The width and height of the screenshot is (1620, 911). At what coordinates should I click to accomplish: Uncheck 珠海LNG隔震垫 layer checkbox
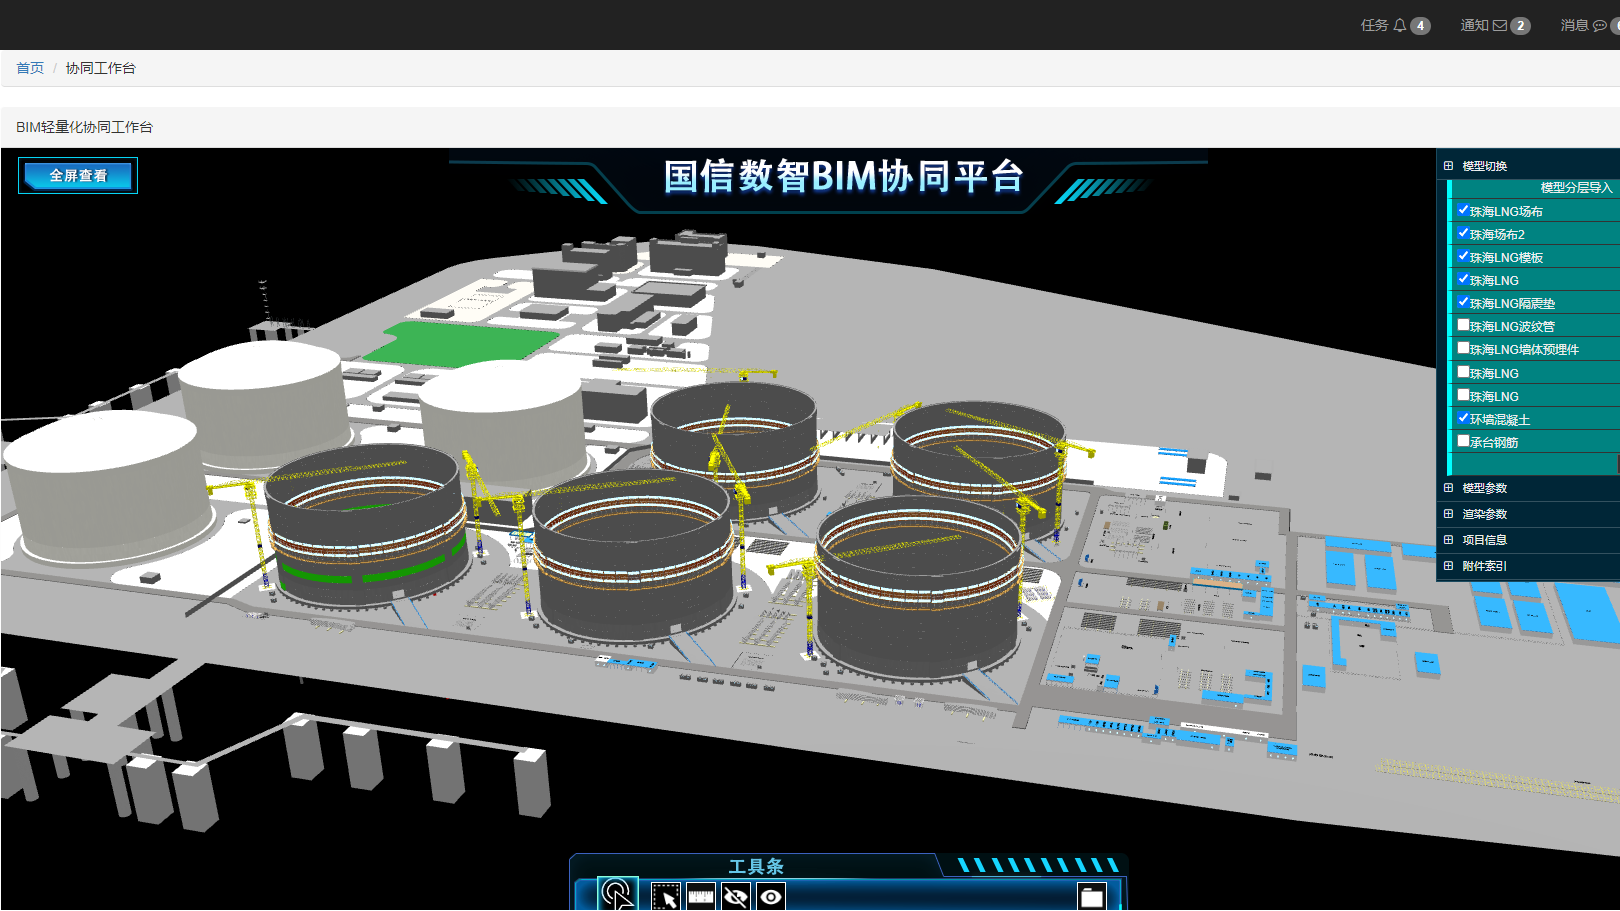click(1463, 302)
